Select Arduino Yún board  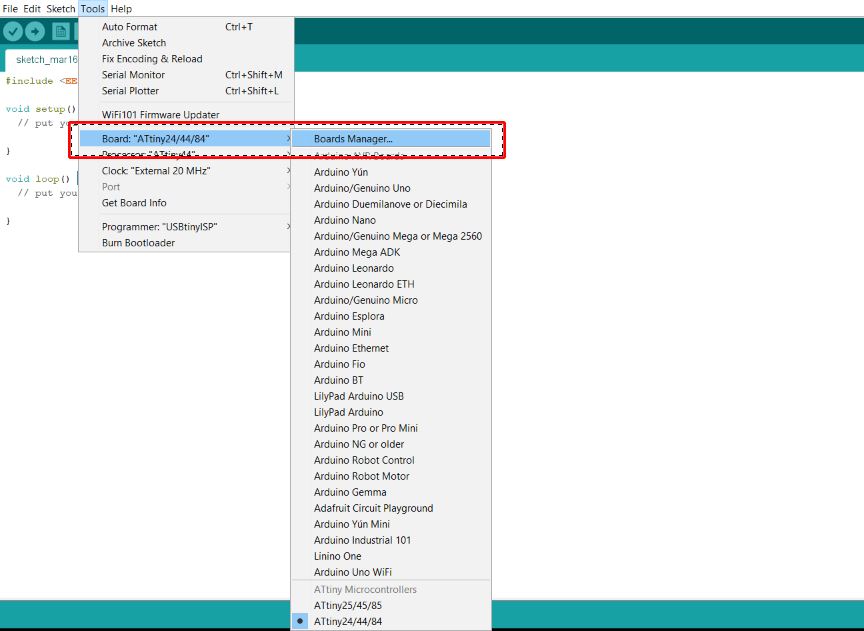[x=391, y=172]
